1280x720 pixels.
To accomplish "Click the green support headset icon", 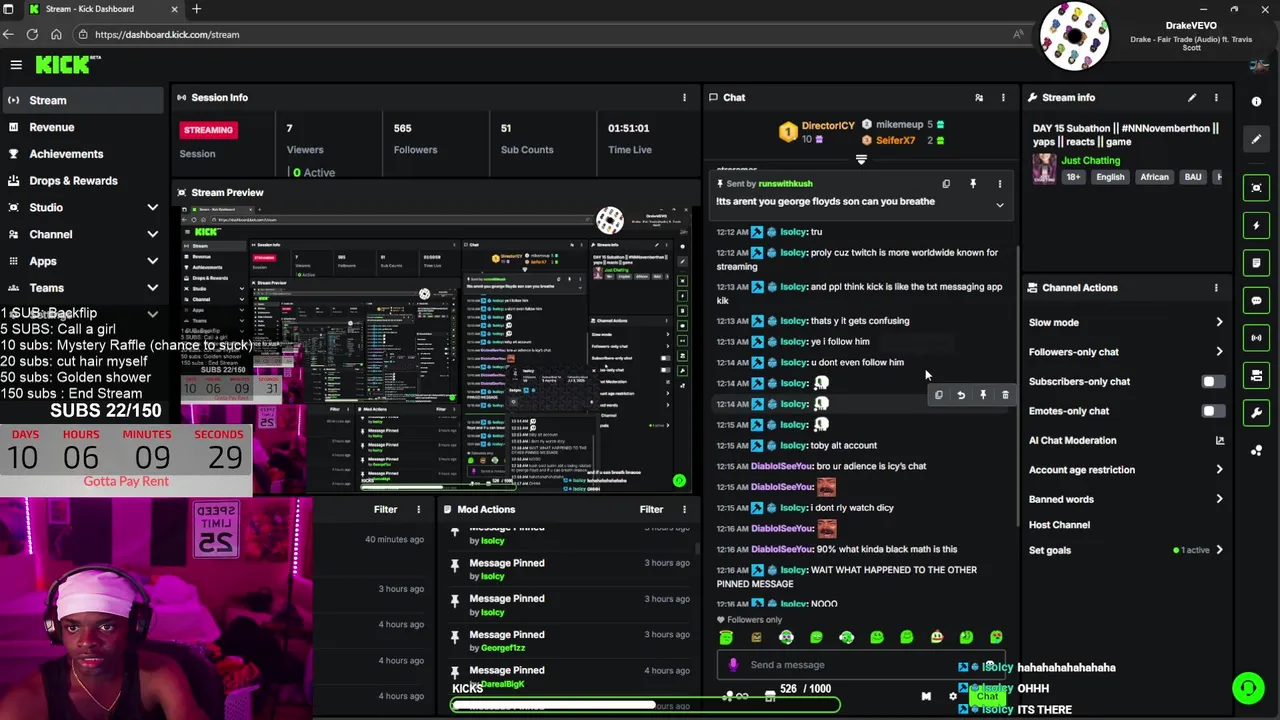I will 1248,688.
